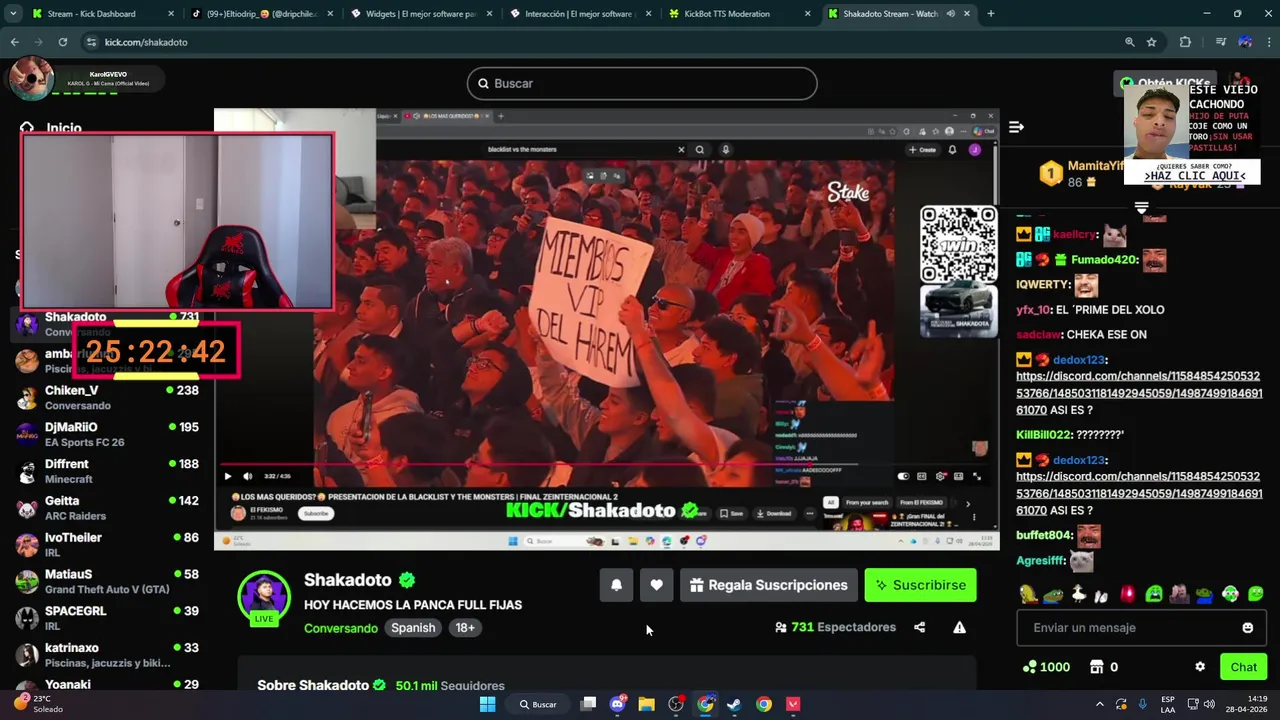This screenshot has height=720, width=1280.
Task: Open taskbar Buscar search box
Action: [x=538, y=704]
